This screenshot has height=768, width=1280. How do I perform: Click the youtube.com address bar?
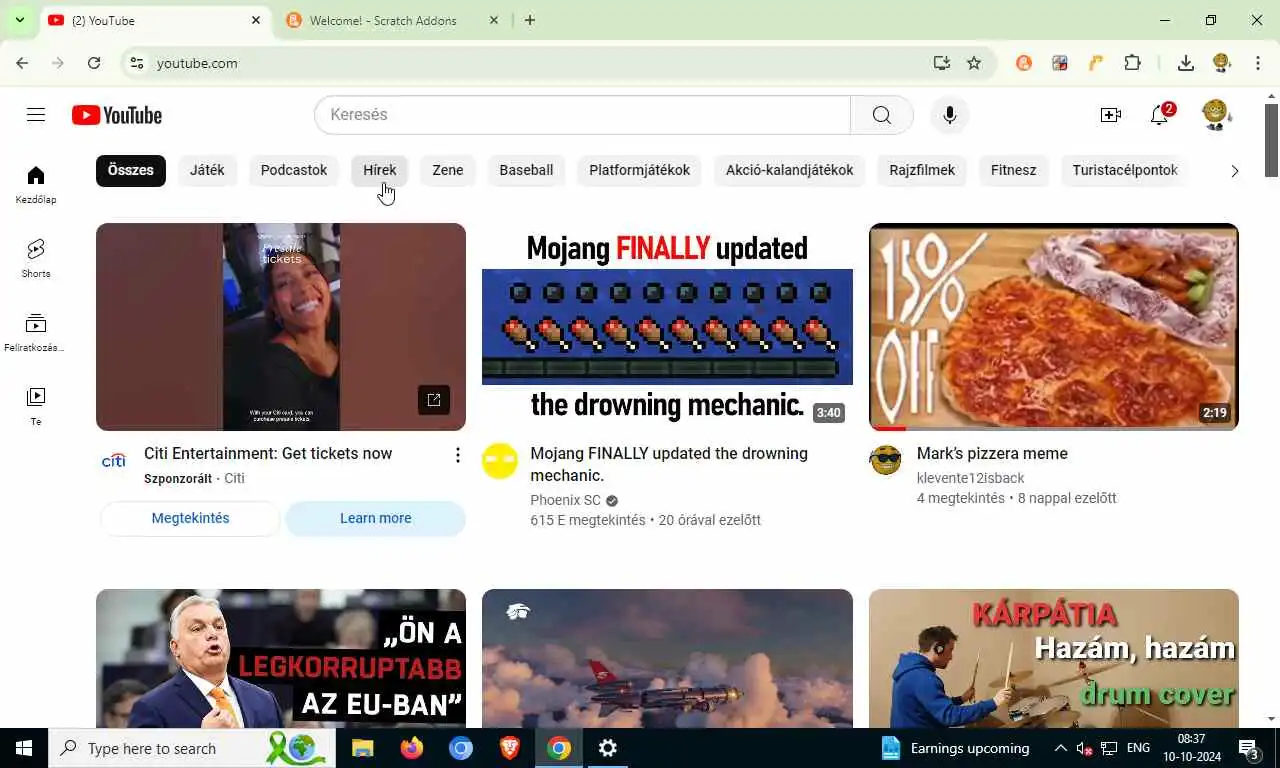point(540,63)
